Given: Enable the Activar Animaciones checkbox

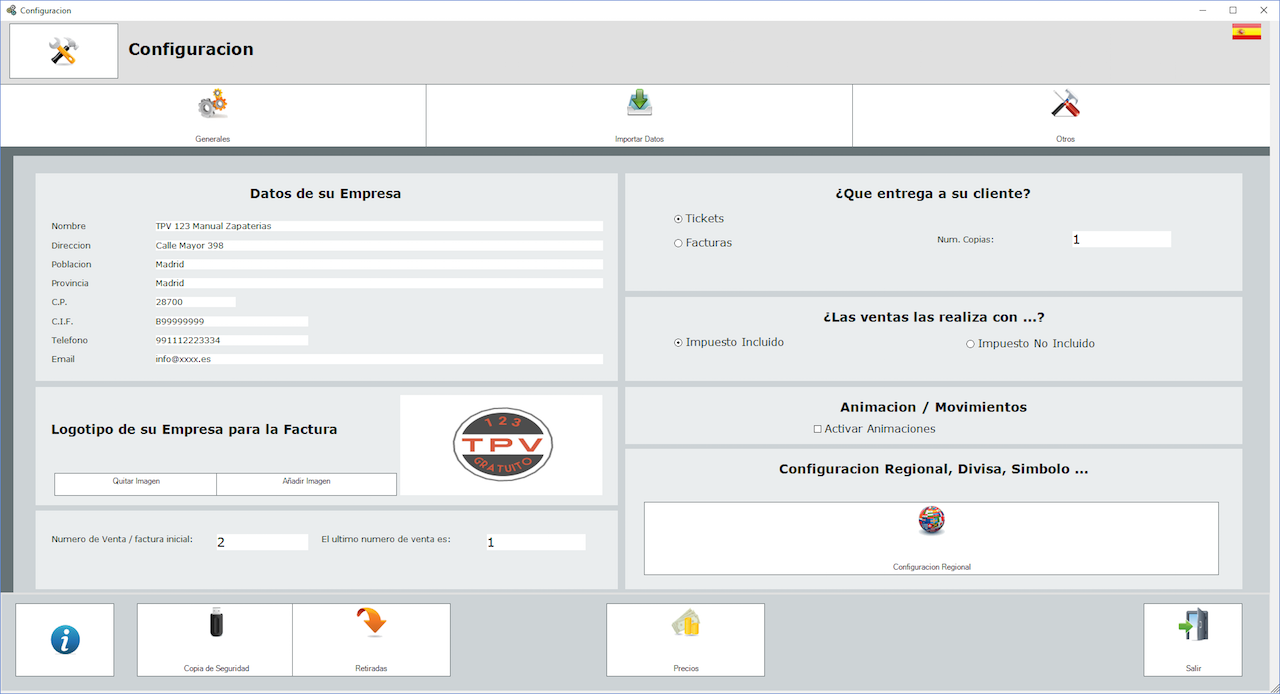Looking at the screenshot, I should click(817, 429).
